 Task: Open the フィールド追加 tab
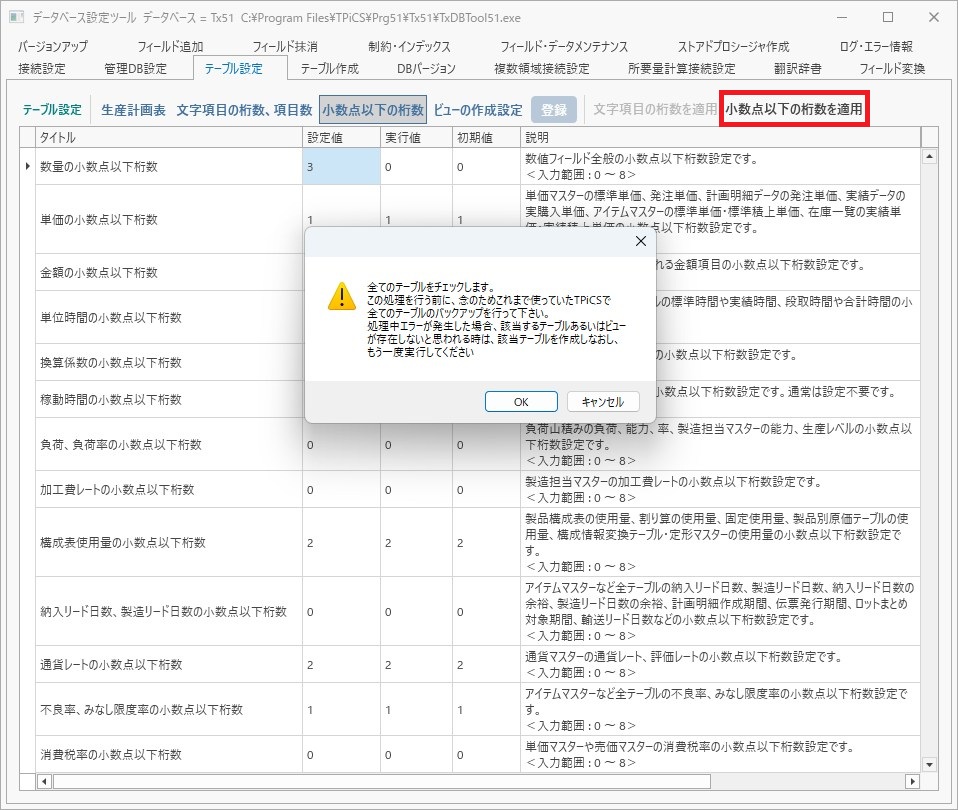(170, 46)
